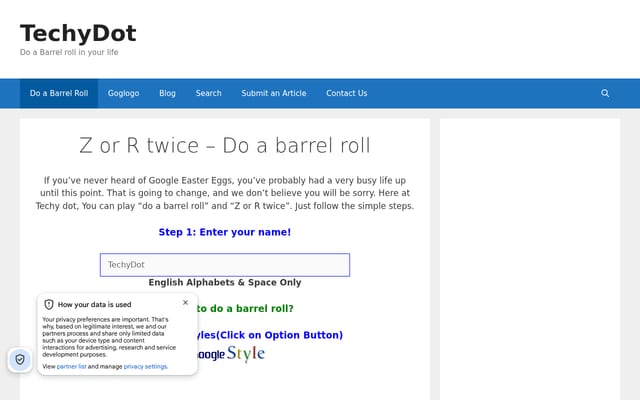Click the 'to do a barrel roll?' green text
This screenshot has height=400, width=640.
245,309
